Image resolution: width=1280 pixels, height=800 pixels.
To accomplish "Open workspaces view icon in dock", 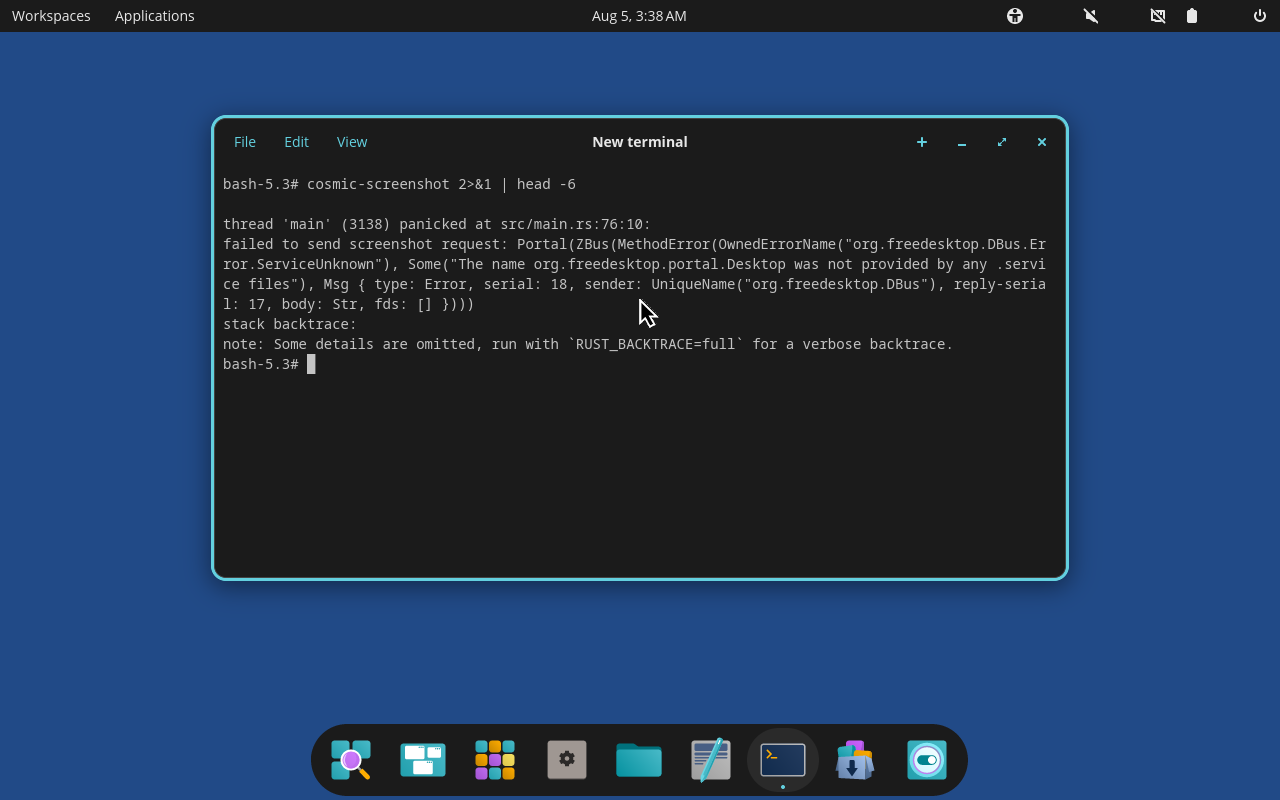I will [423, 760].
